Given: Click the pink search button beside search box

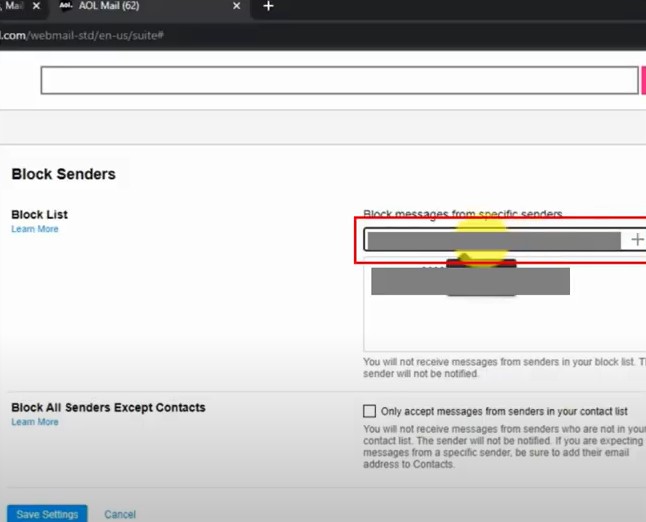Looking at the screenshot, I should pos(644,80).
